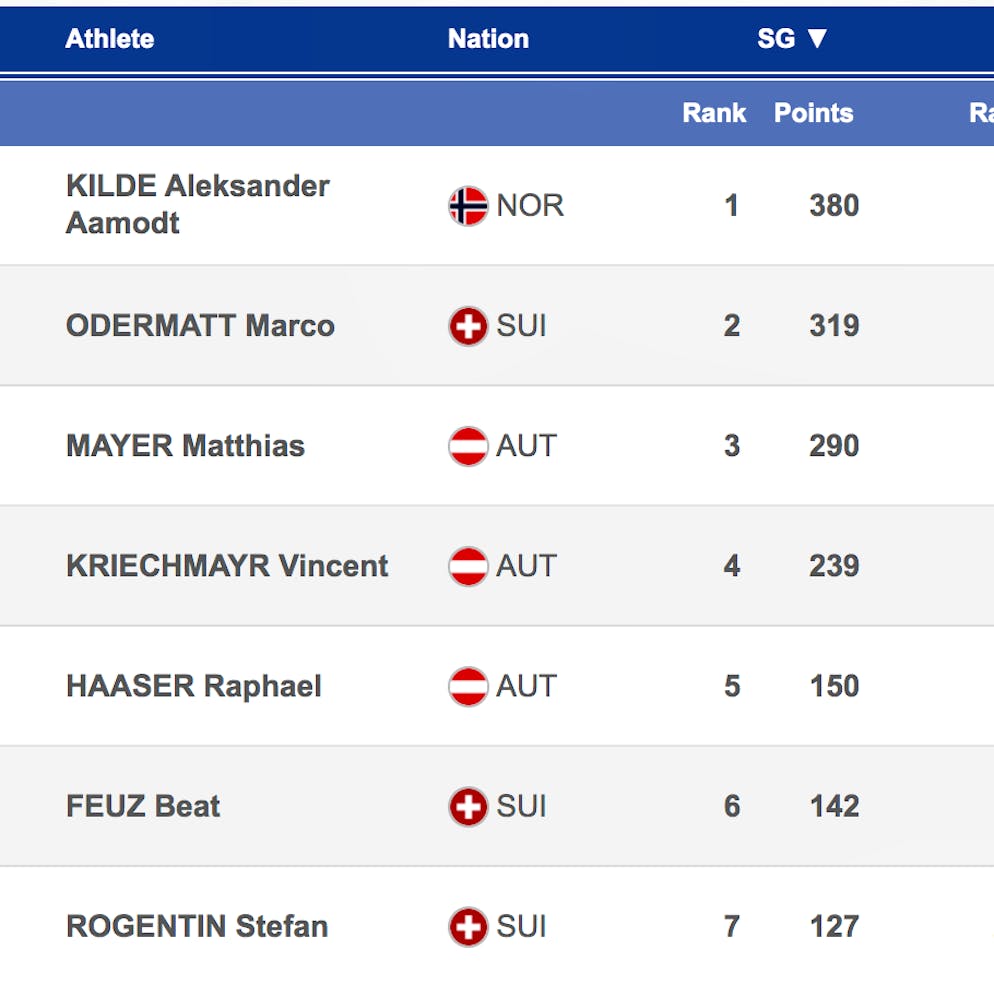Viewport: 994px width, 985px height.
Task: Click the Nation column header
Action: 488,39
